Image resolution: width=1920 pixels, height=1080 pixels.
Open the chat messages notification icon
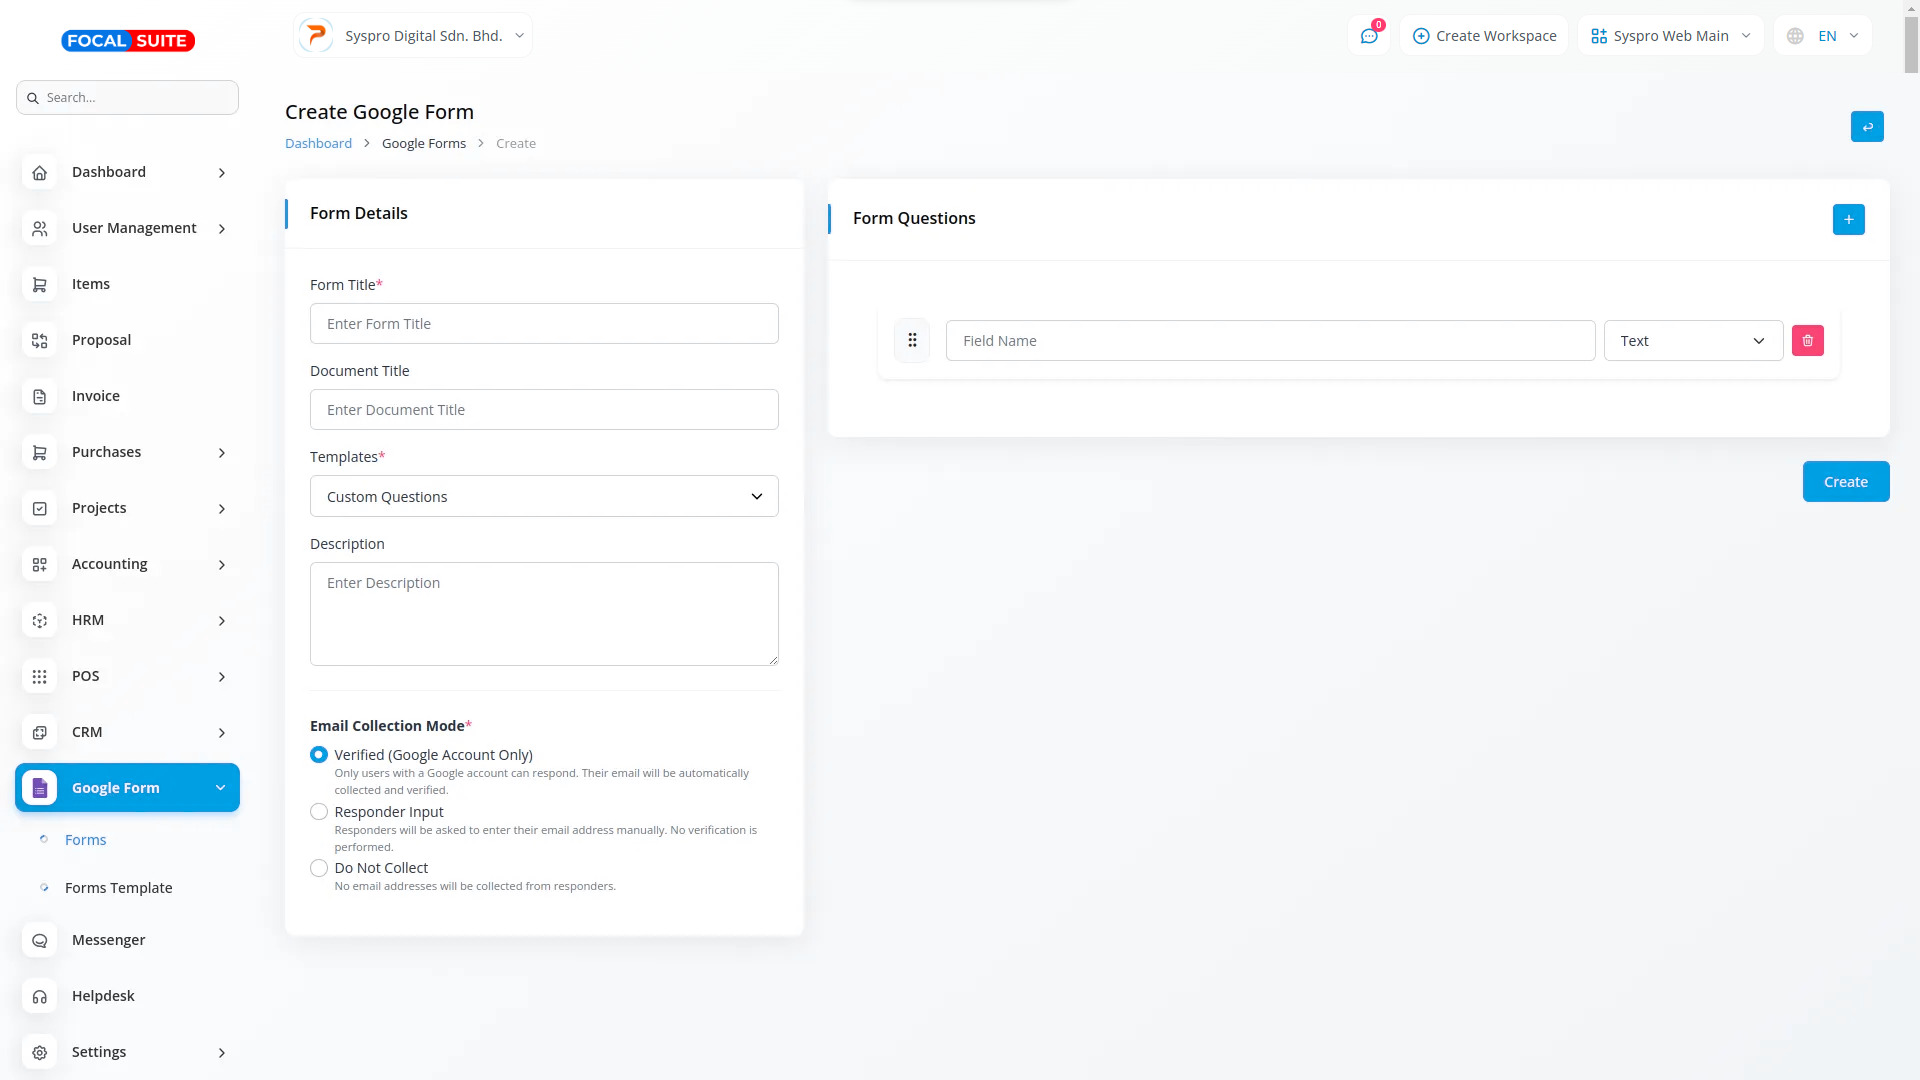coord(1369,36)
